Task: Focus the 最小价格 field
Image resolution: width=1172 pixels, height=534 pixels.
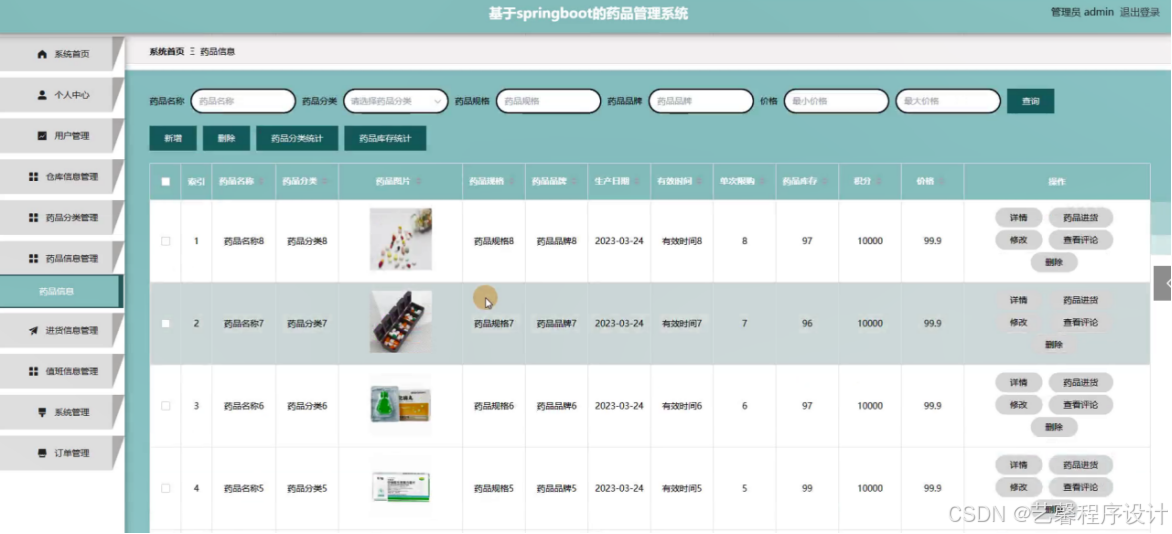Action: pyautogui.click(x=836, y=101)
